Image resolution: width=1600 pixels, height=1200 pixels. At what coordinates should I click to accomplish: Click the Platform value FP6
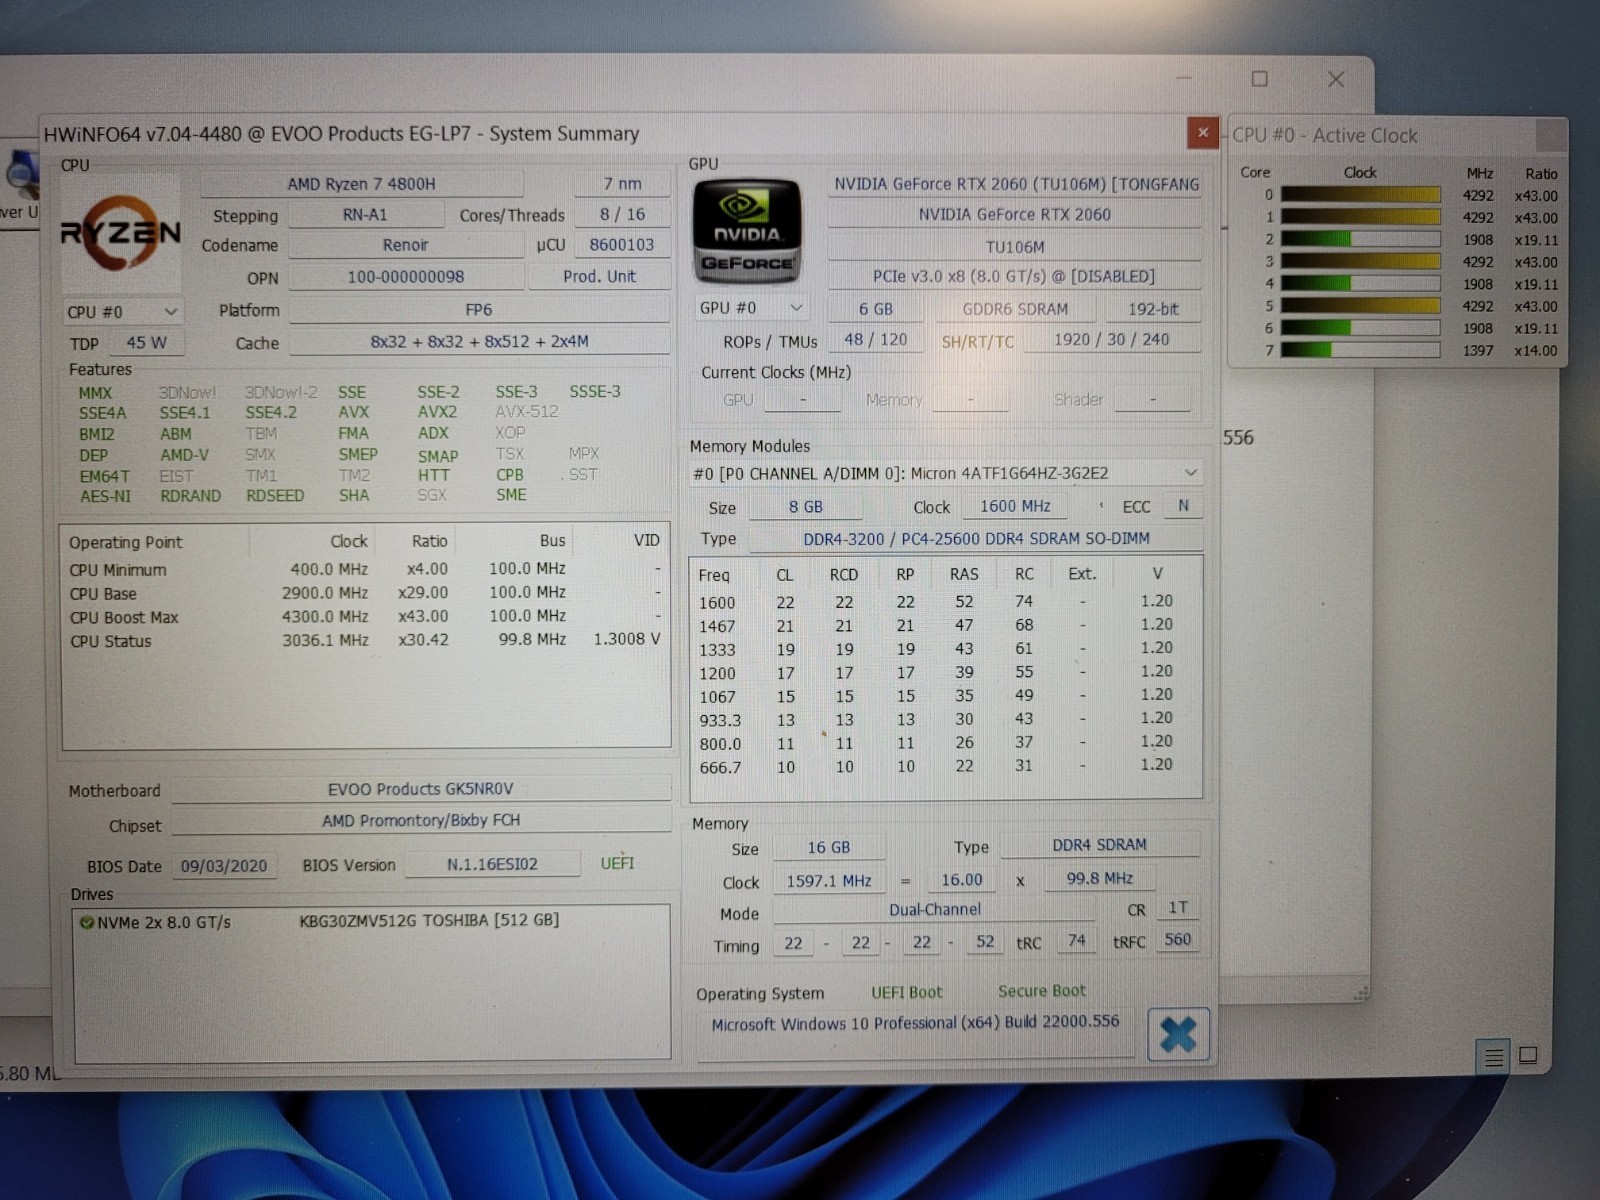click(479, 310)
